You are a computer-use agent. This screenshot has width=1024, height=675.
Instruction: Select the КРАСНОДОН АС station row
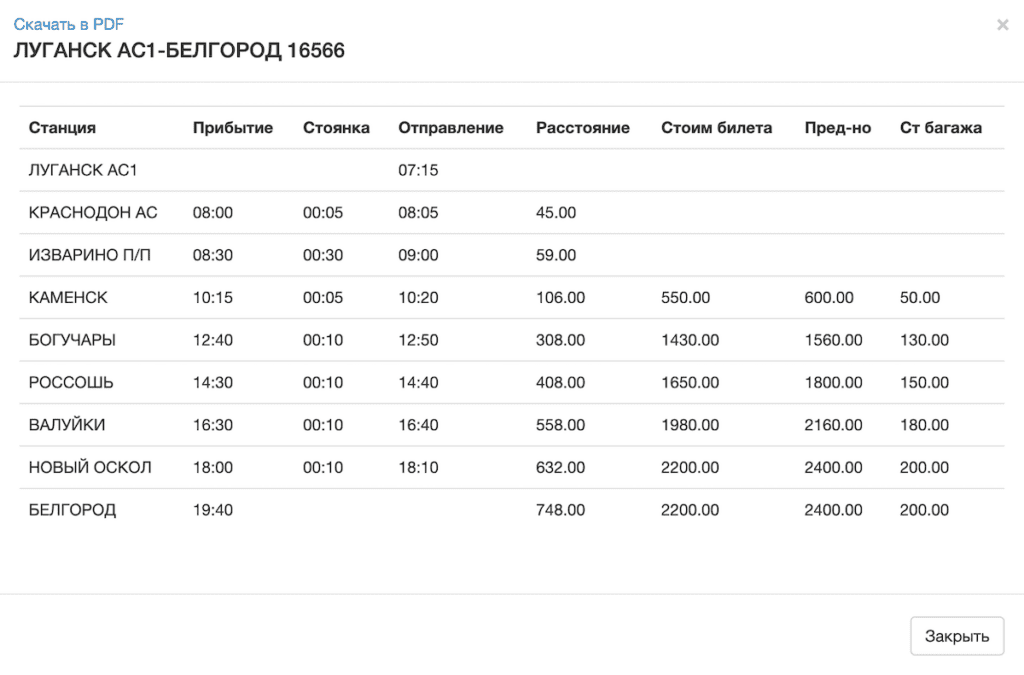(93, 213)
